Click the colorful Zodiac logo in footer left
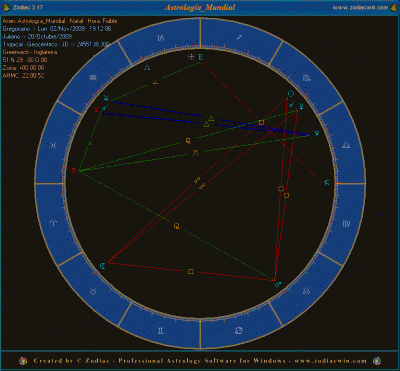 tap(23, 361)
